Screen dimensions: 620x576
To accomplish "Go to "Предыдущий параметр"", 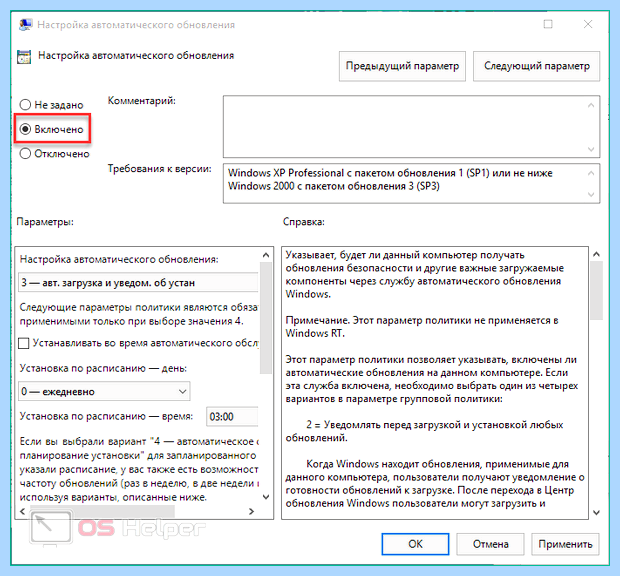I will (x=402, y=66).
